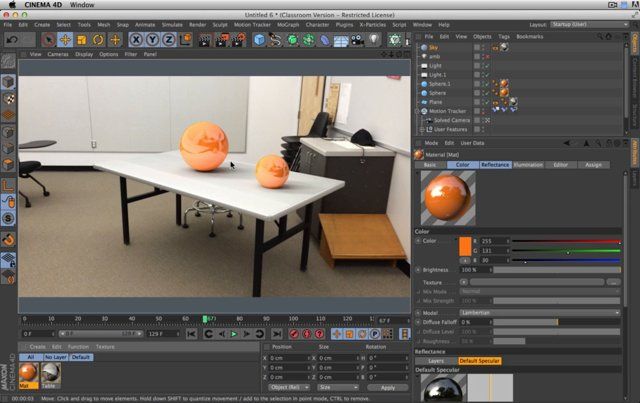This screenshot has height=403, width=640.
Task: Click the Default filter in Material Manager
Action: coord(81,357)
